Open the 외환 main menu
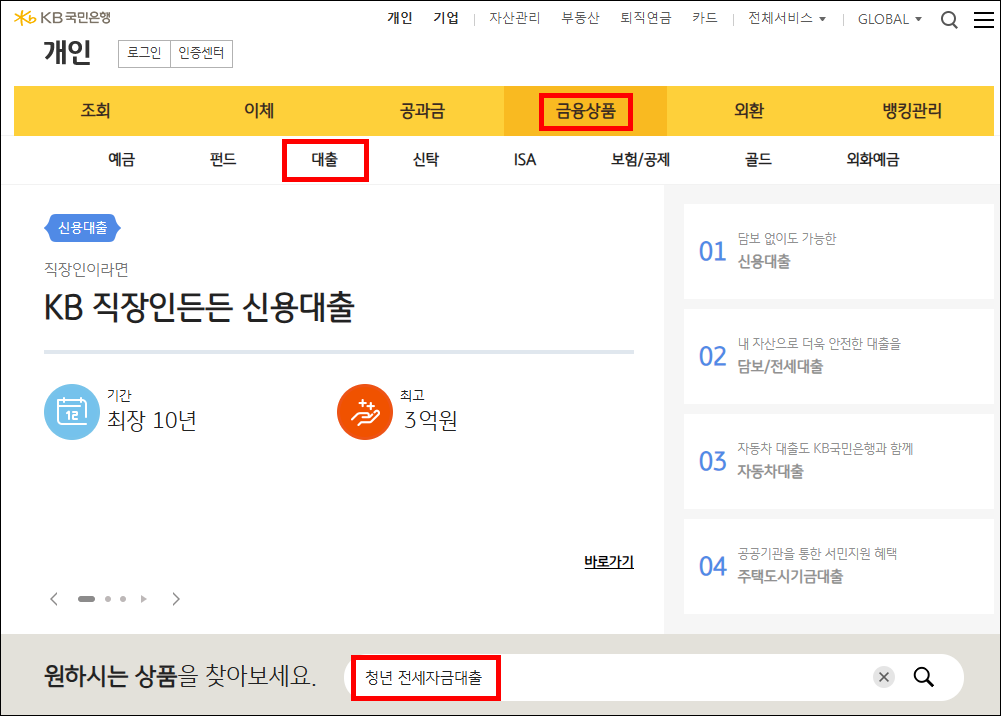This screenshot has height=716, width=1001. pyautogui.click(x=749, y=110)
